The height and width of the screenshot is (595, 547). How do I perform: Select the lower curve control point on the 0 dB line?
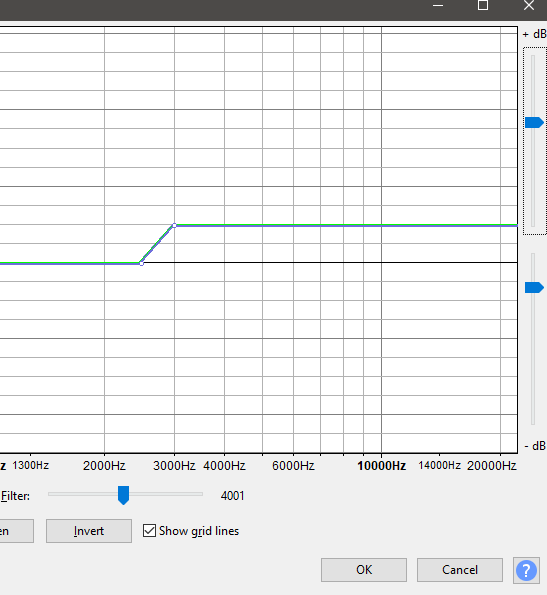(x=141, y=263)
